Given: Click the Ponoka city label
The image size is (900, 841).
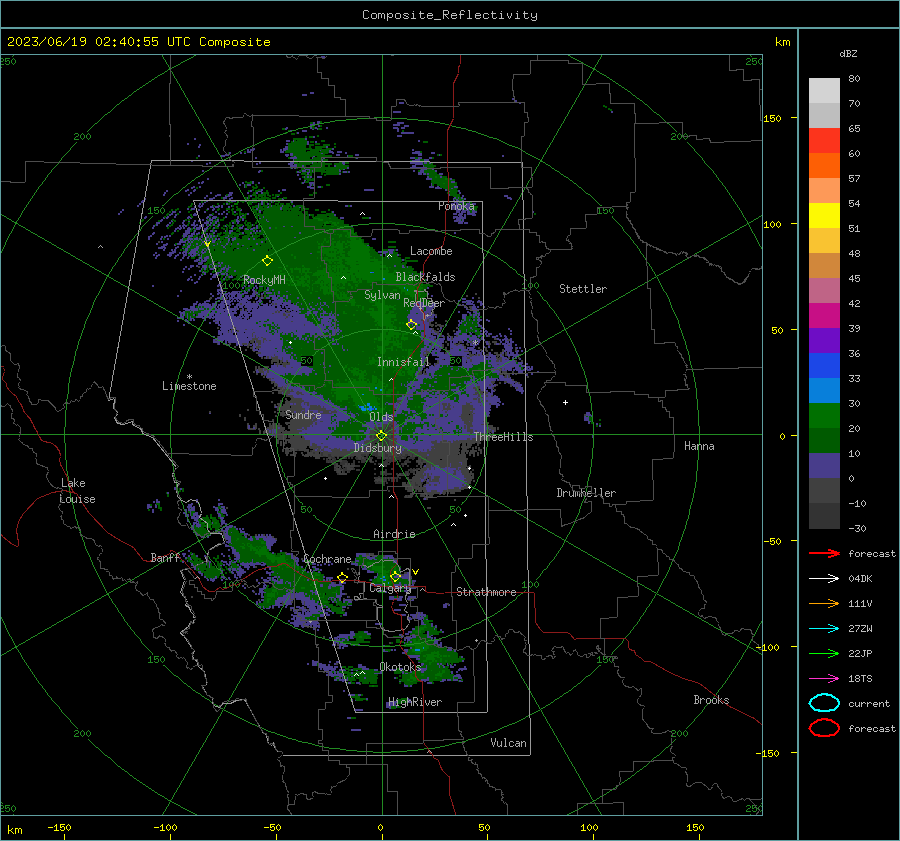Looking at the screenshot, I should 456,206.
